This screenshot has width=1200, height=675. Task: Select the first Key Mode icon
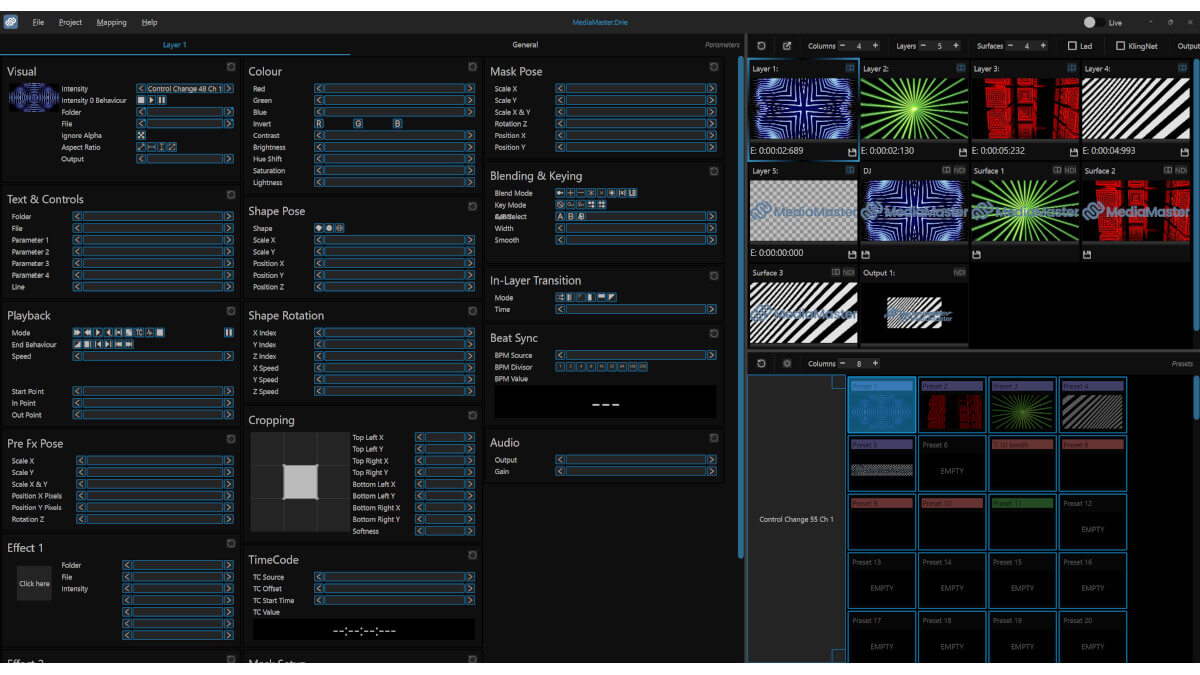coord(561,204)
